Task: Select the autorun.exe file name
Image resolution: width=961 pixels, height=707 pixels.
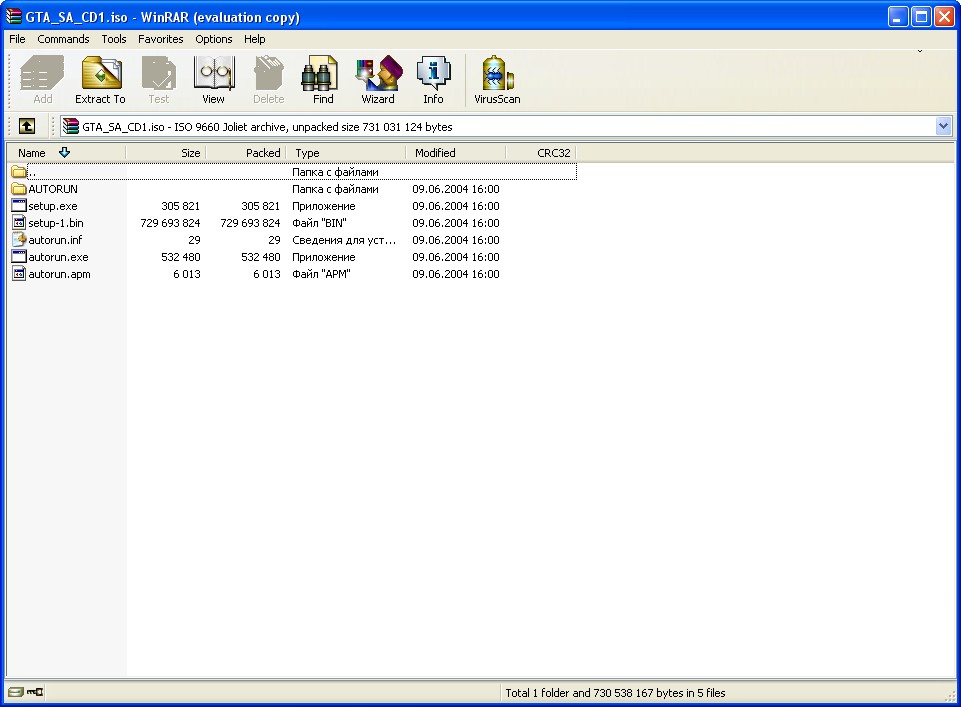Action: tap(58, 257)
